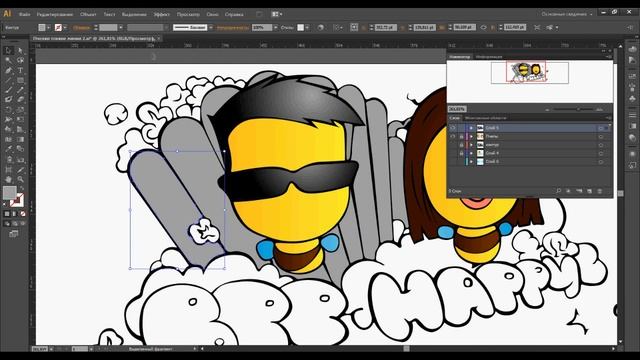The image size is (640, 360).
Task: Select the Pencil tool
Action: click(20, 90)
